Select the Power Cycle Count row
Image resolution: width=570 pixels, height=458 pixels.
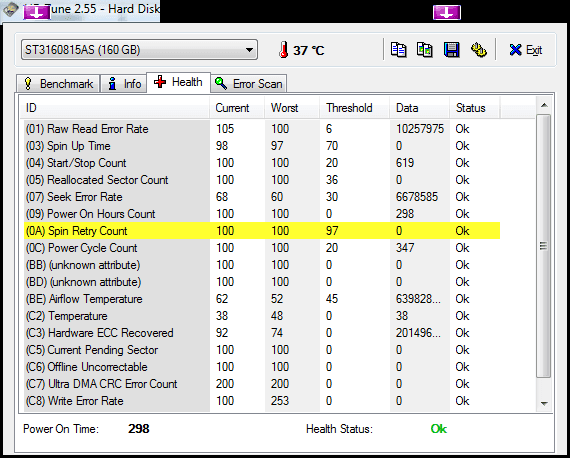[262, 248]
